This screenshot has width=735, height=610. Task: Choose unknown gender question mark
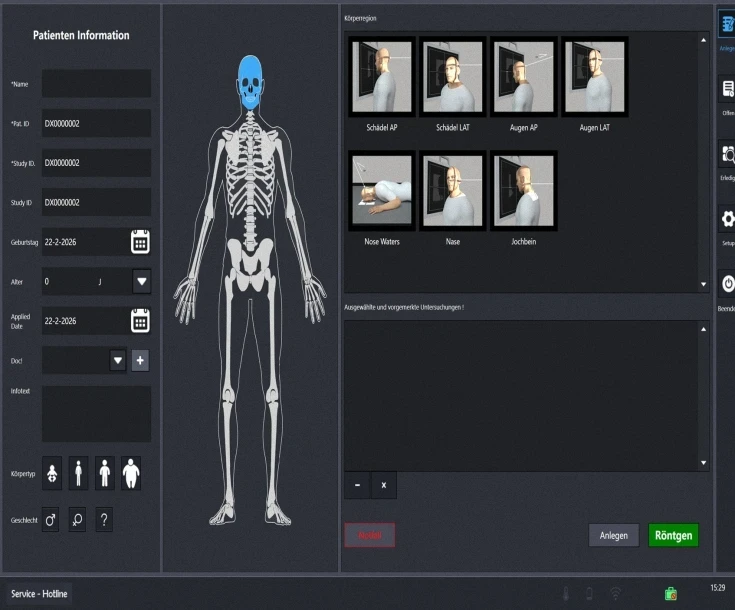coord(104,520)
